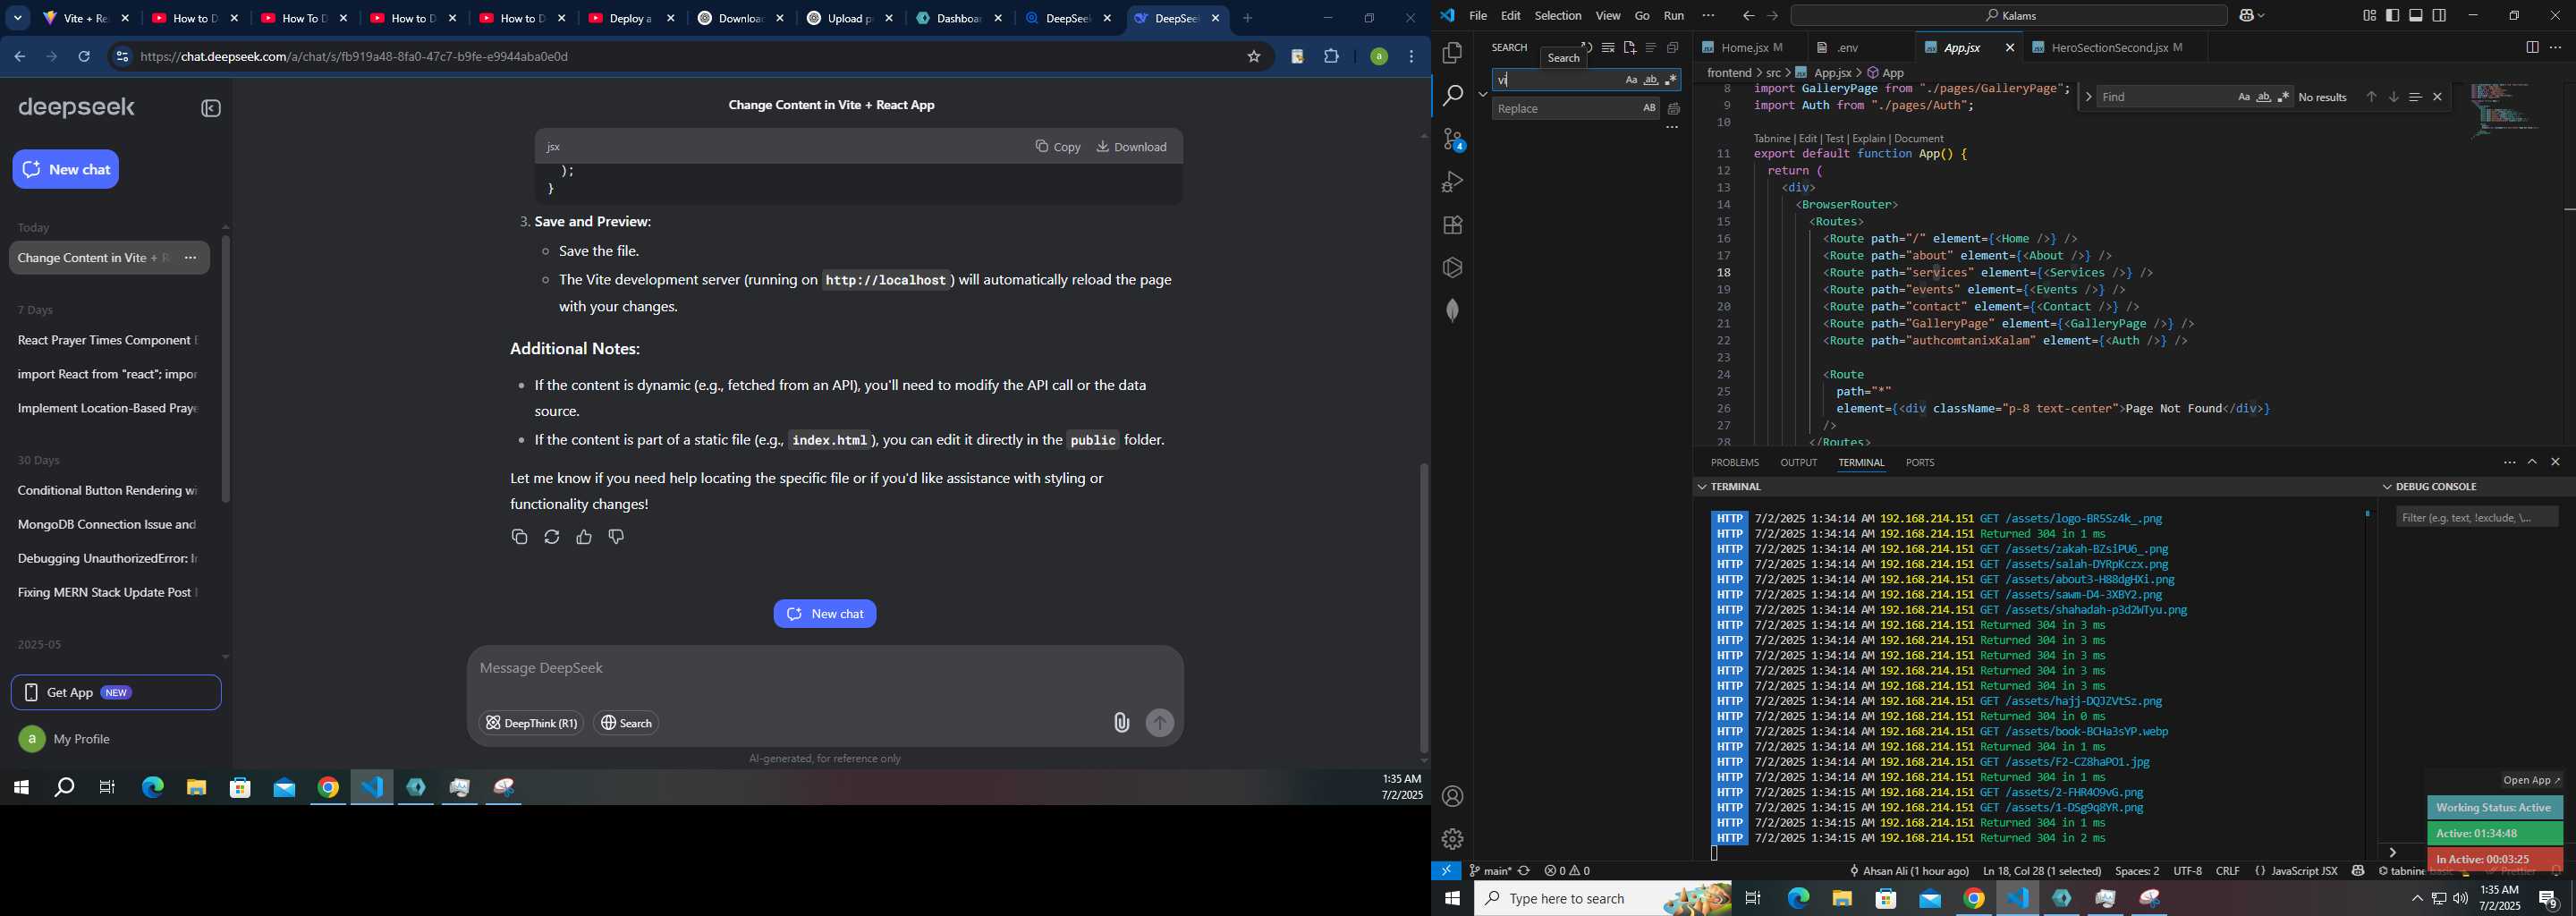The image size is (2576, 916).
Task: Toggle Match Case in the editor Find widget
Action: coord(2244,97)
